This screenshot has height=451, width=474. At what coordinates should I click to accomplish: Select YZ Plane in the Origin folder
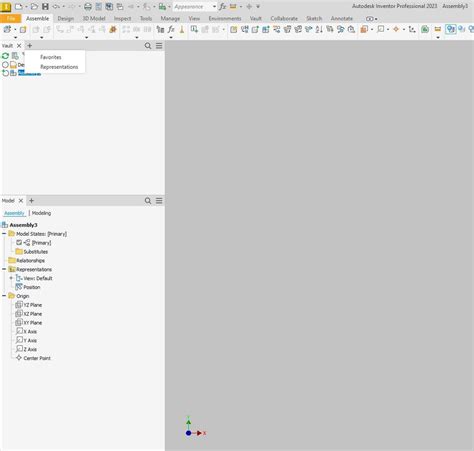33,305
